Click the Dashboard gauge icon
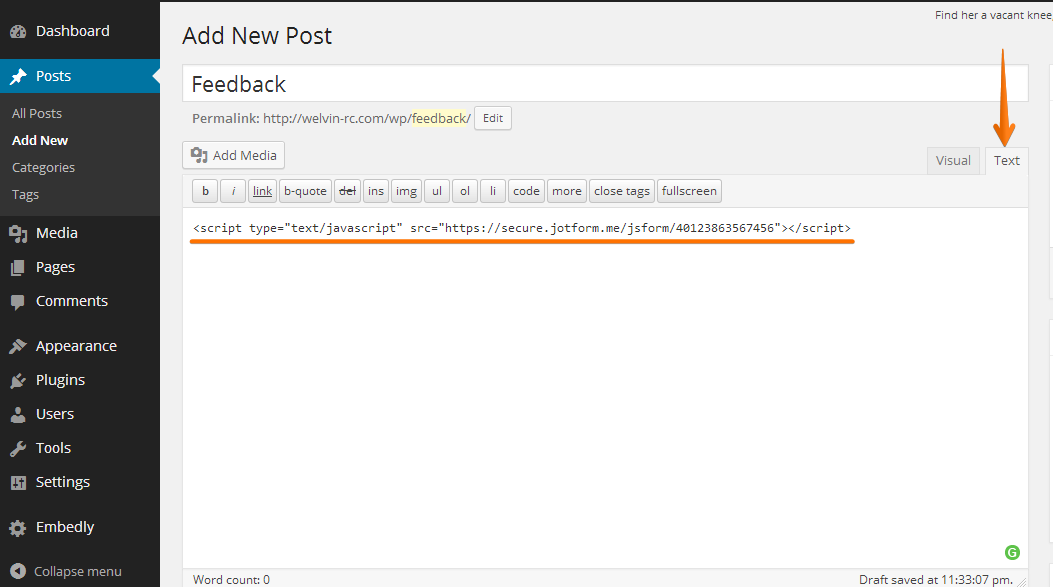Viewport: 1053px width, 587px height. 18,31
